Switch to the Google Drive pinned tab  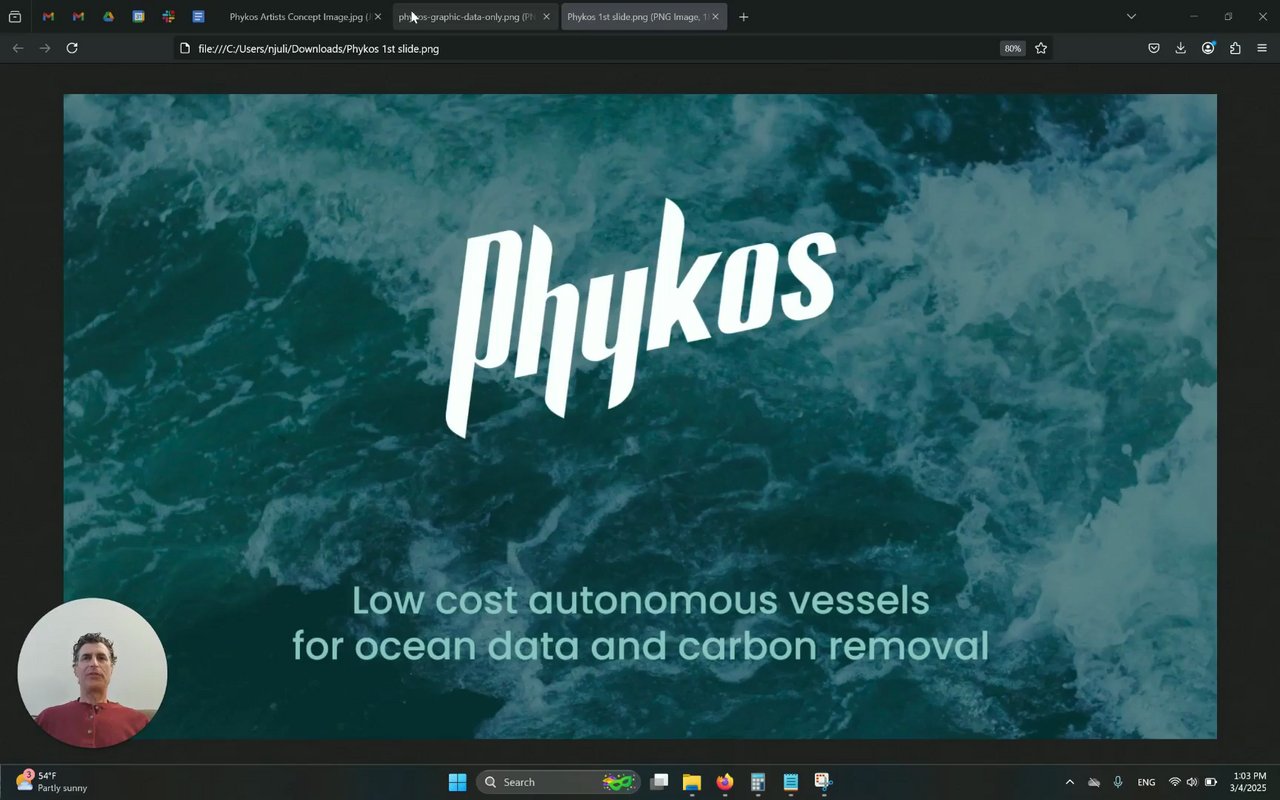(x=108, y=17)
